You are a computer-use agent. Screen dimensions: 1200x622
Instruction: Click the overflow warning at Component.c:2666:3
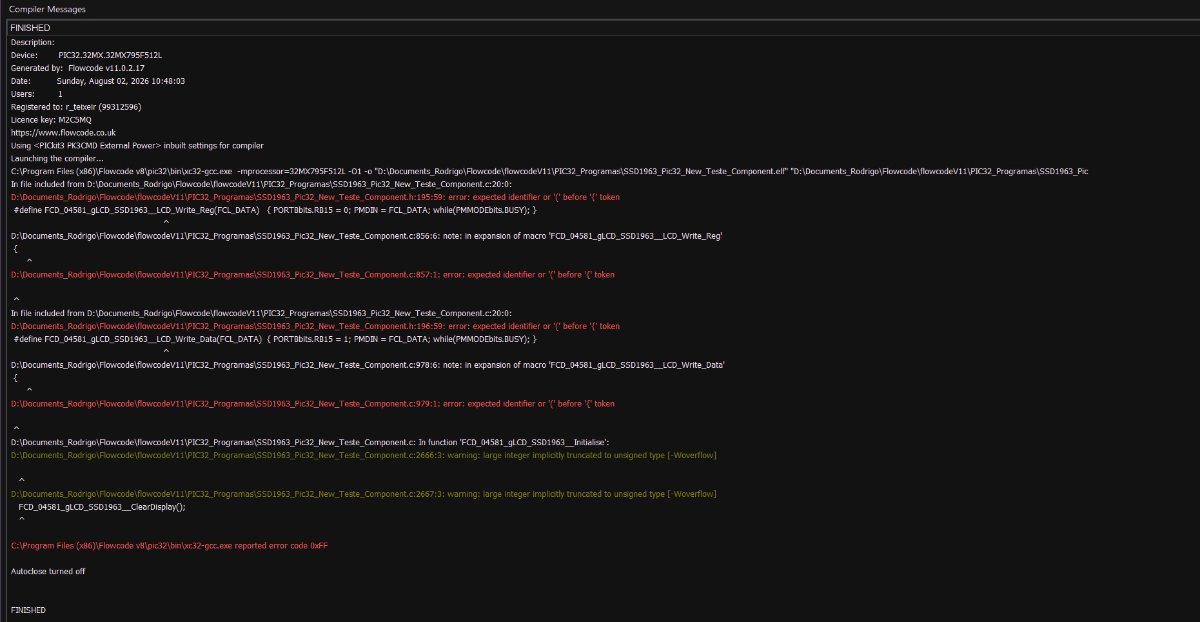[363, 455]
